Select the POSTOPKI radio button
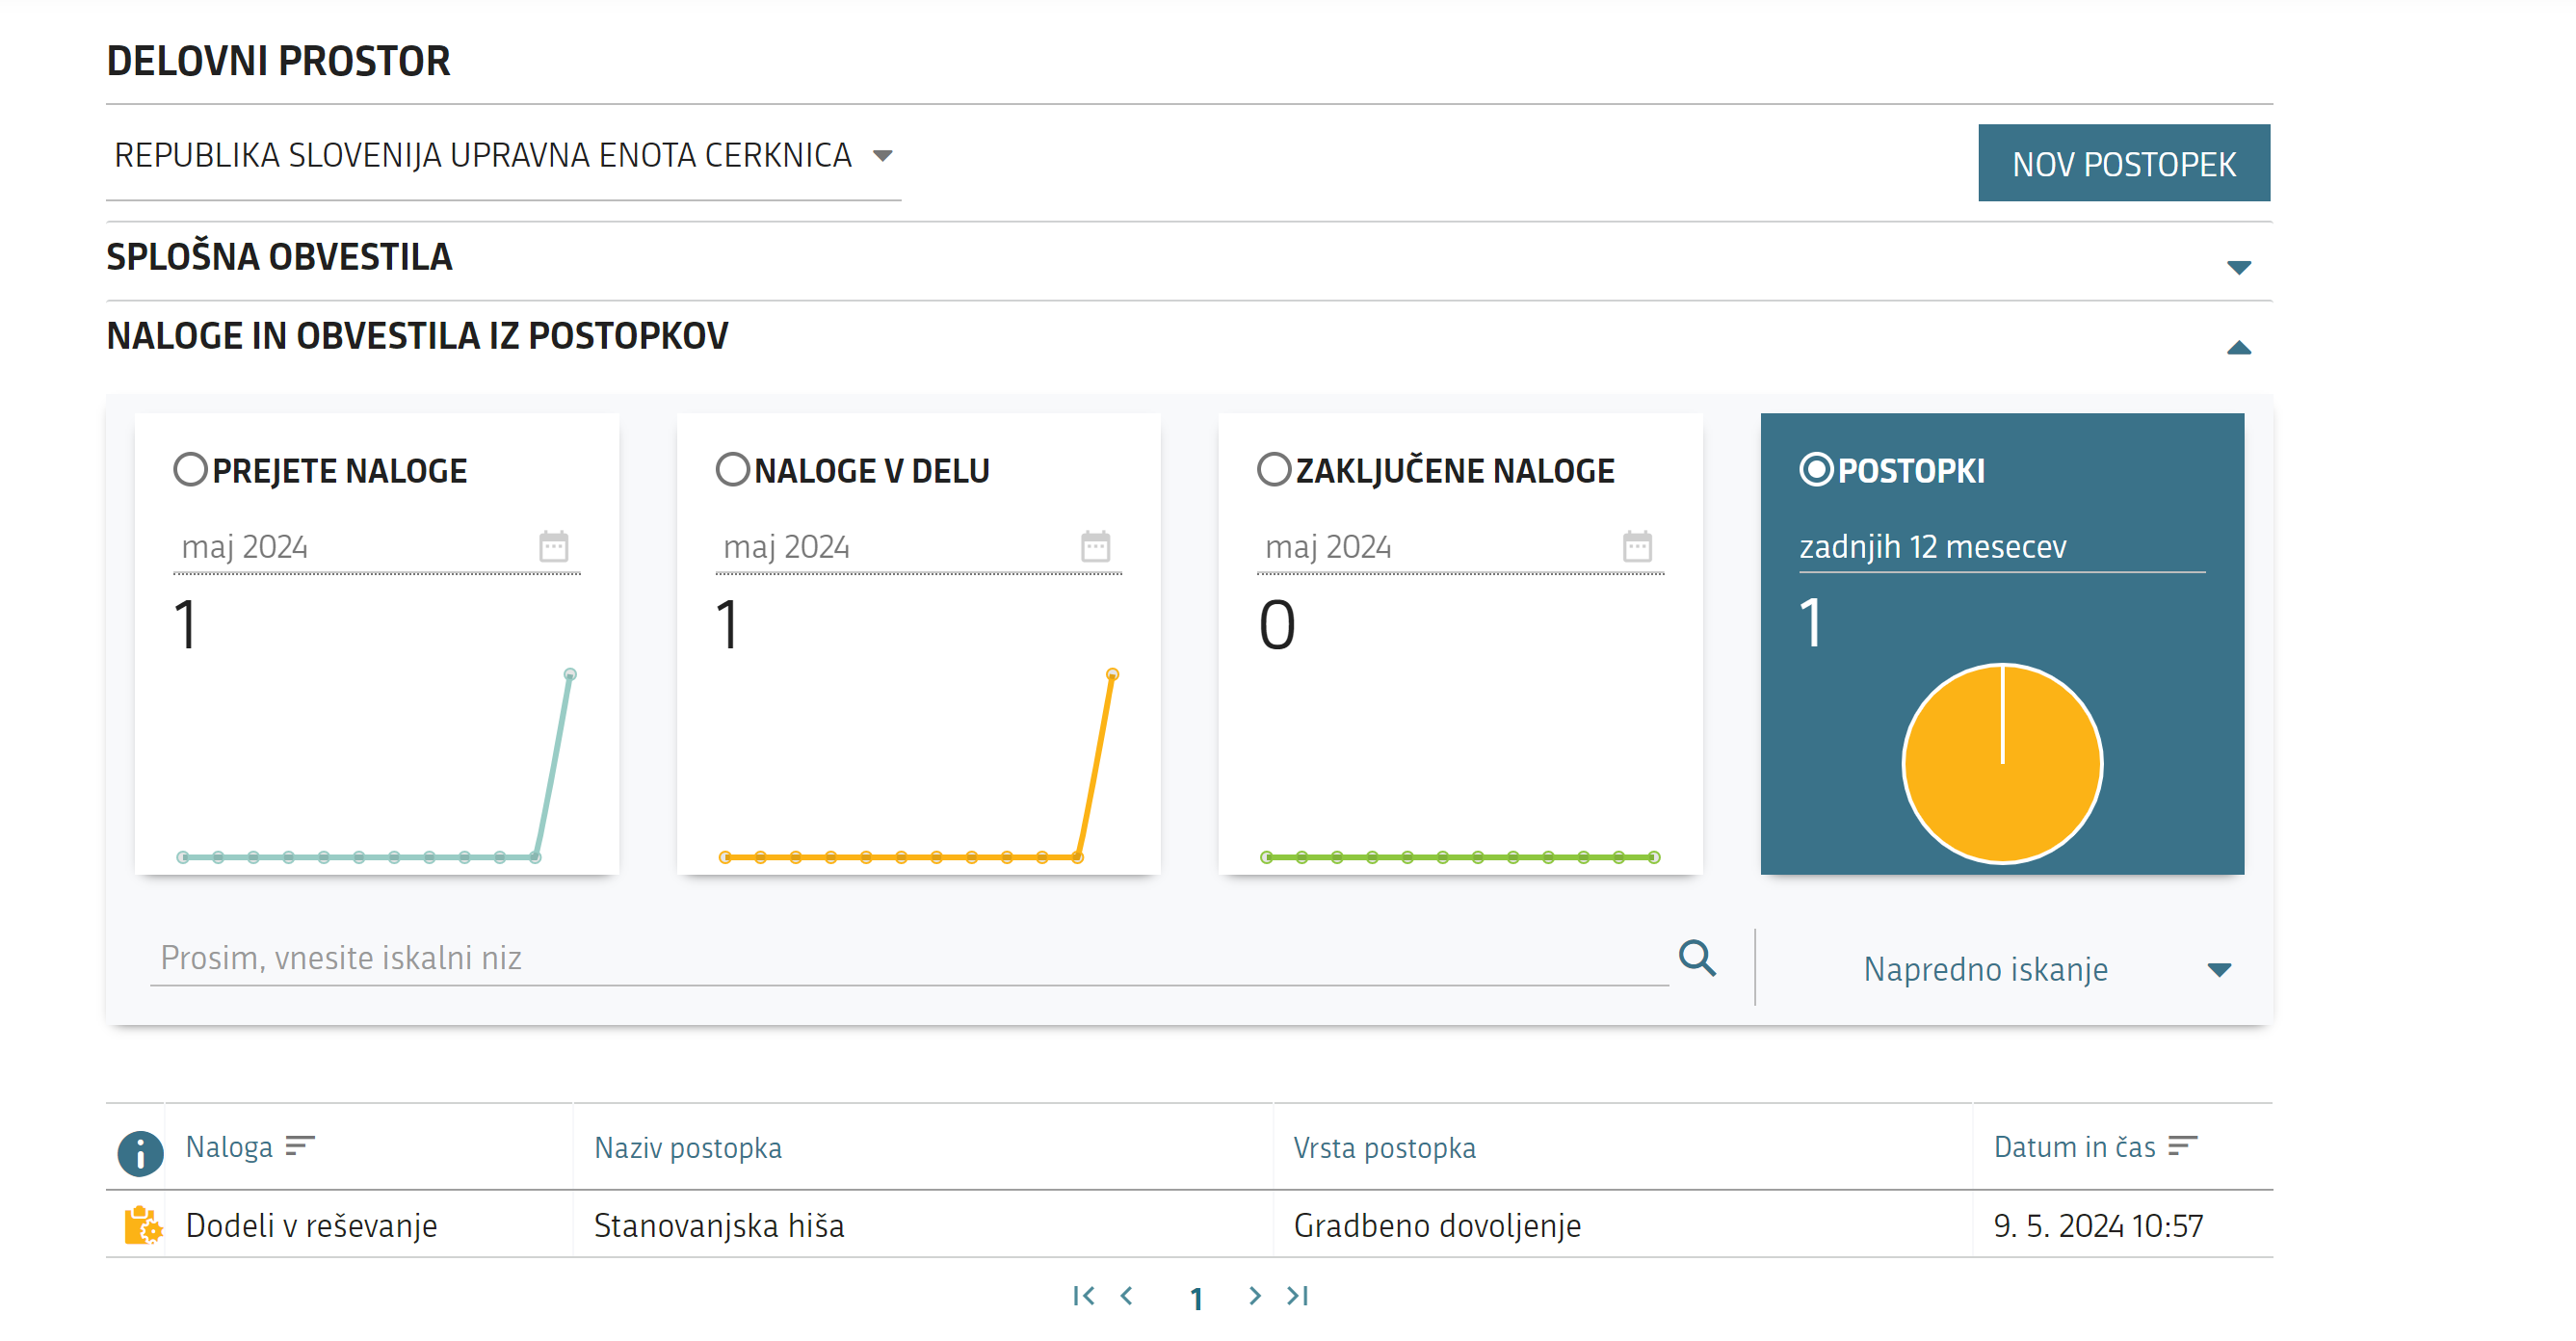The height and width of the screenshot is (1341, 2576). tap(1816, 469)
